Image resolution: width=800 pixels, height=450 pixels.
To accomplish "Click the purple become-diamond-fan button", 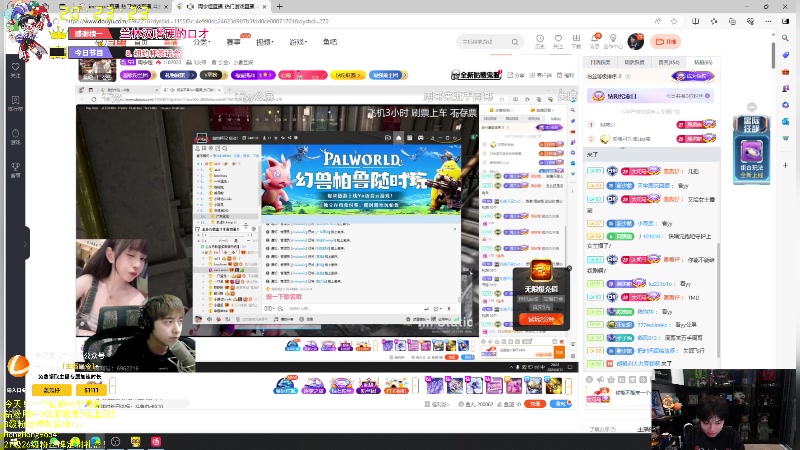I will [693, 77].
